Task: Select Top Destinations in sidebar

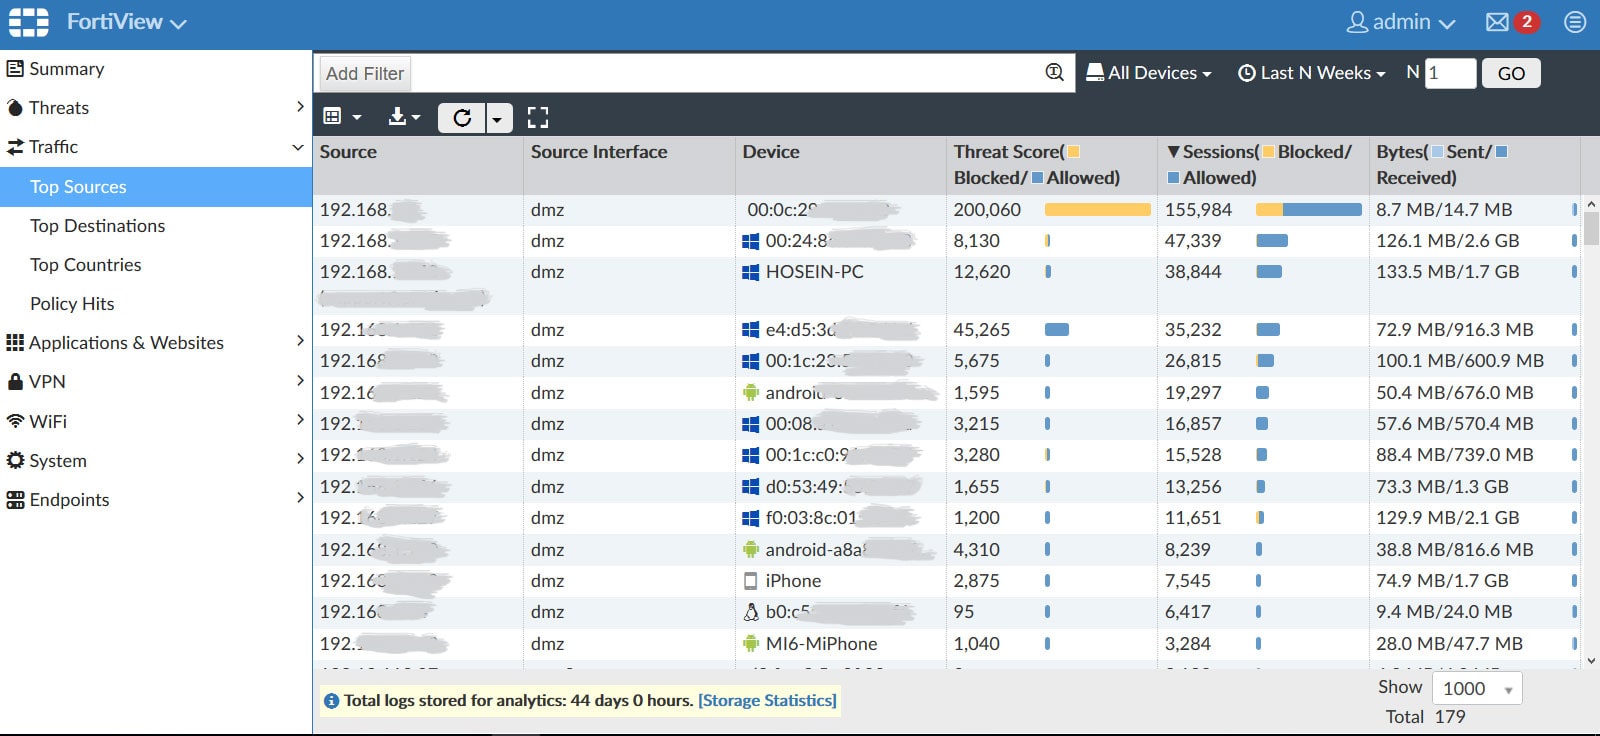Action: (x=97, y=226)
